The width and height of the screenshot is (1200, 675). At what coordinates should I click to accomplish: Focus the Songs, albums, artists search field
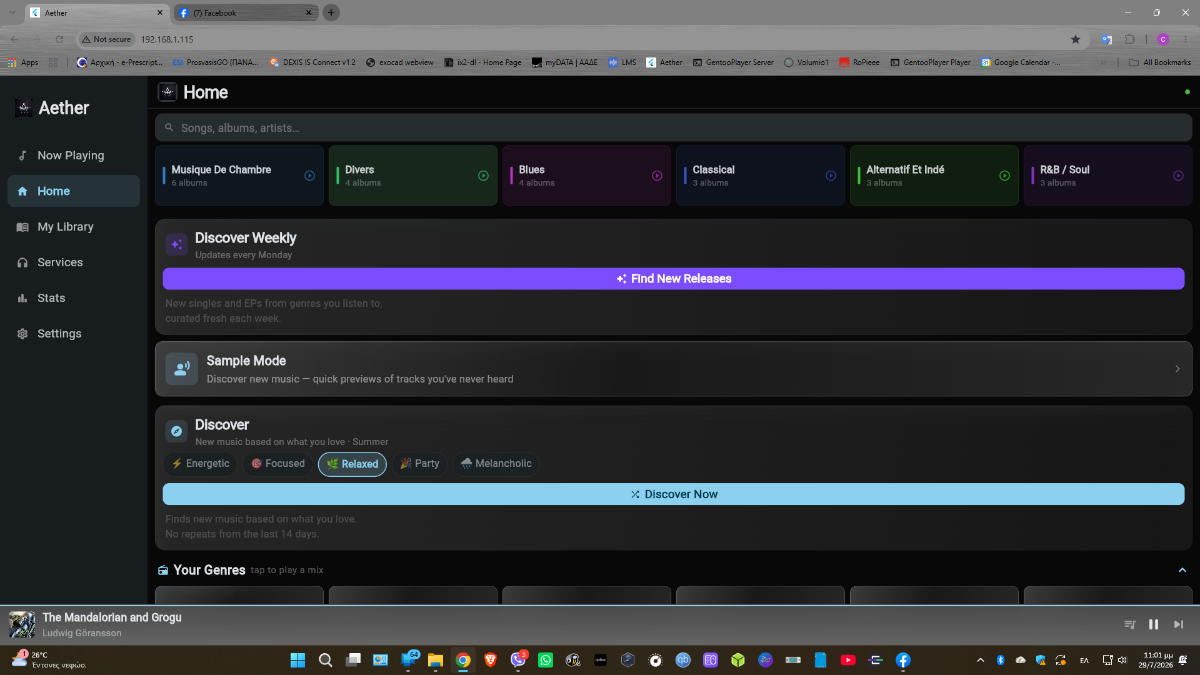click(x=674, y=128)
